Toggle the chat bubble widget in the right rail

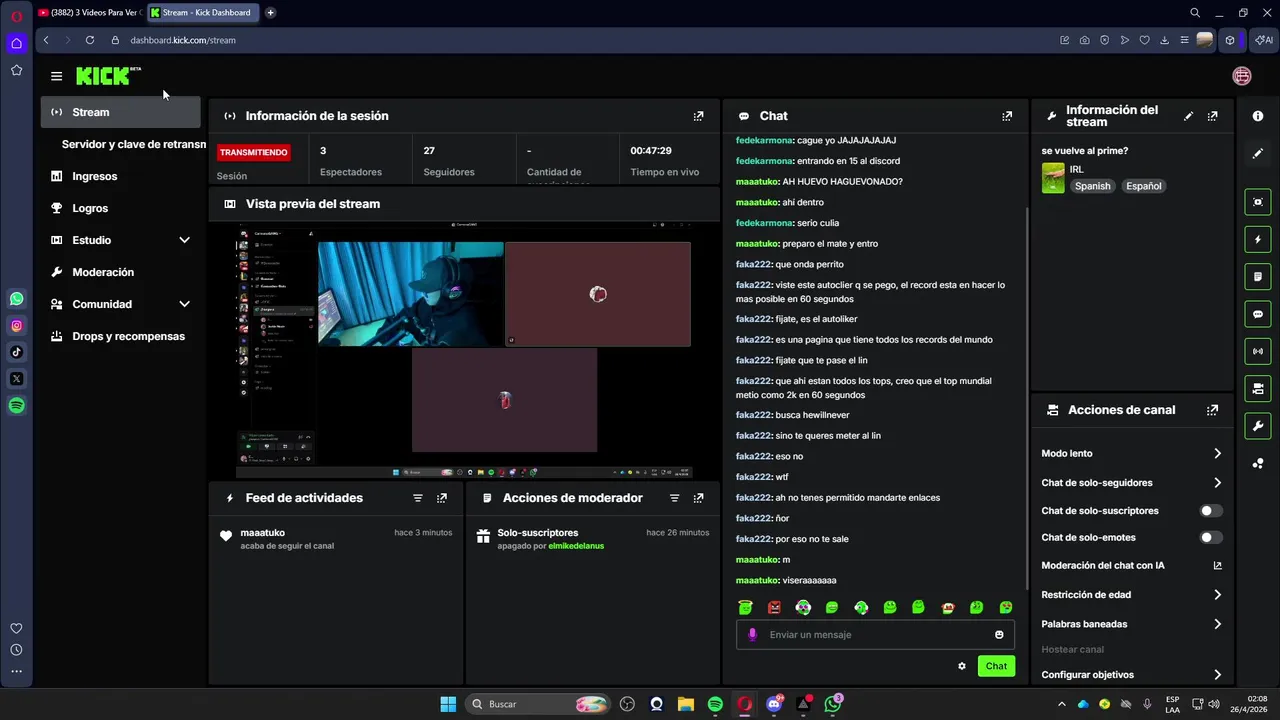click(x=1258, y=314)
